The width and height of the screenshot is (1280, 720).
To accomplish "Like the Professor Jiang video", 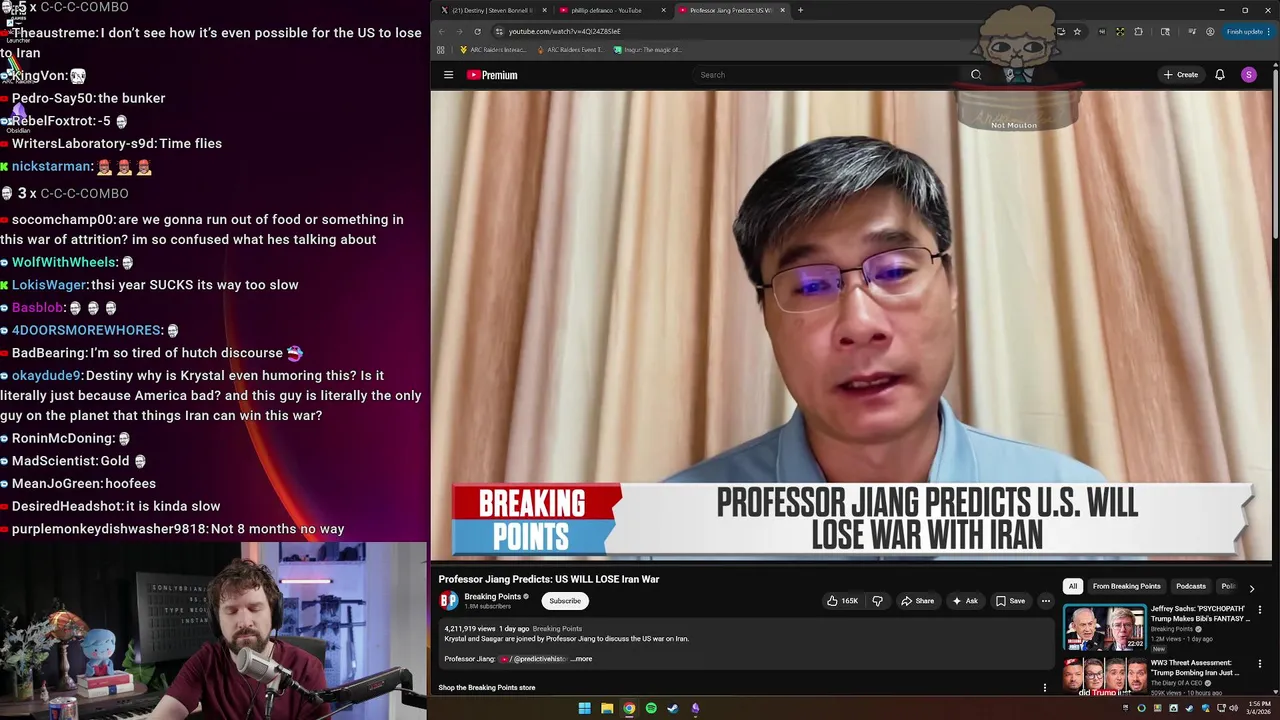I will 842,601.
